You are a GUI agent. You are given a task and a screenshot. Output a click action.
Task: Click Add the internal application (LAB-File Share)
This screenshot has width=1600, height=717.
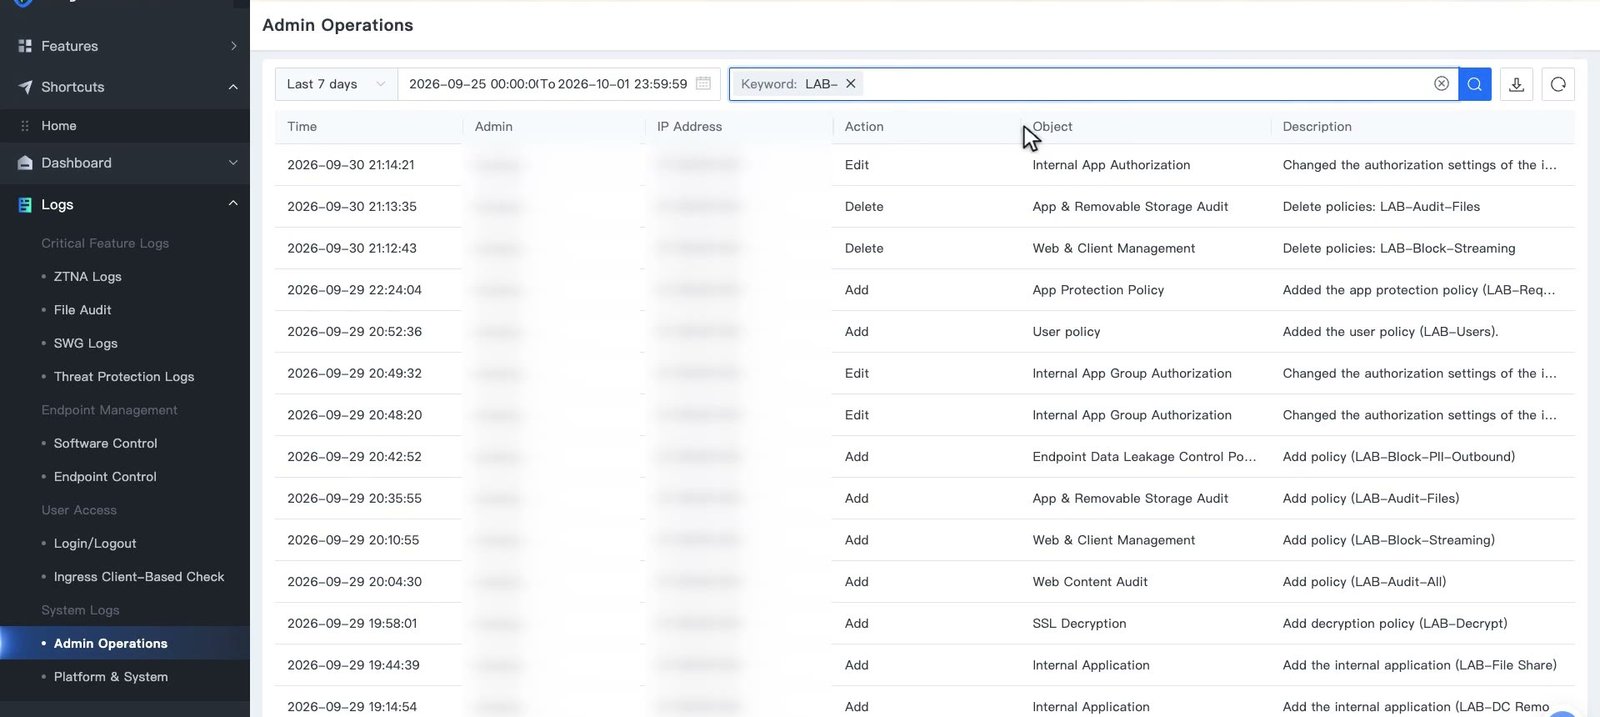[x=1420, y=665]
